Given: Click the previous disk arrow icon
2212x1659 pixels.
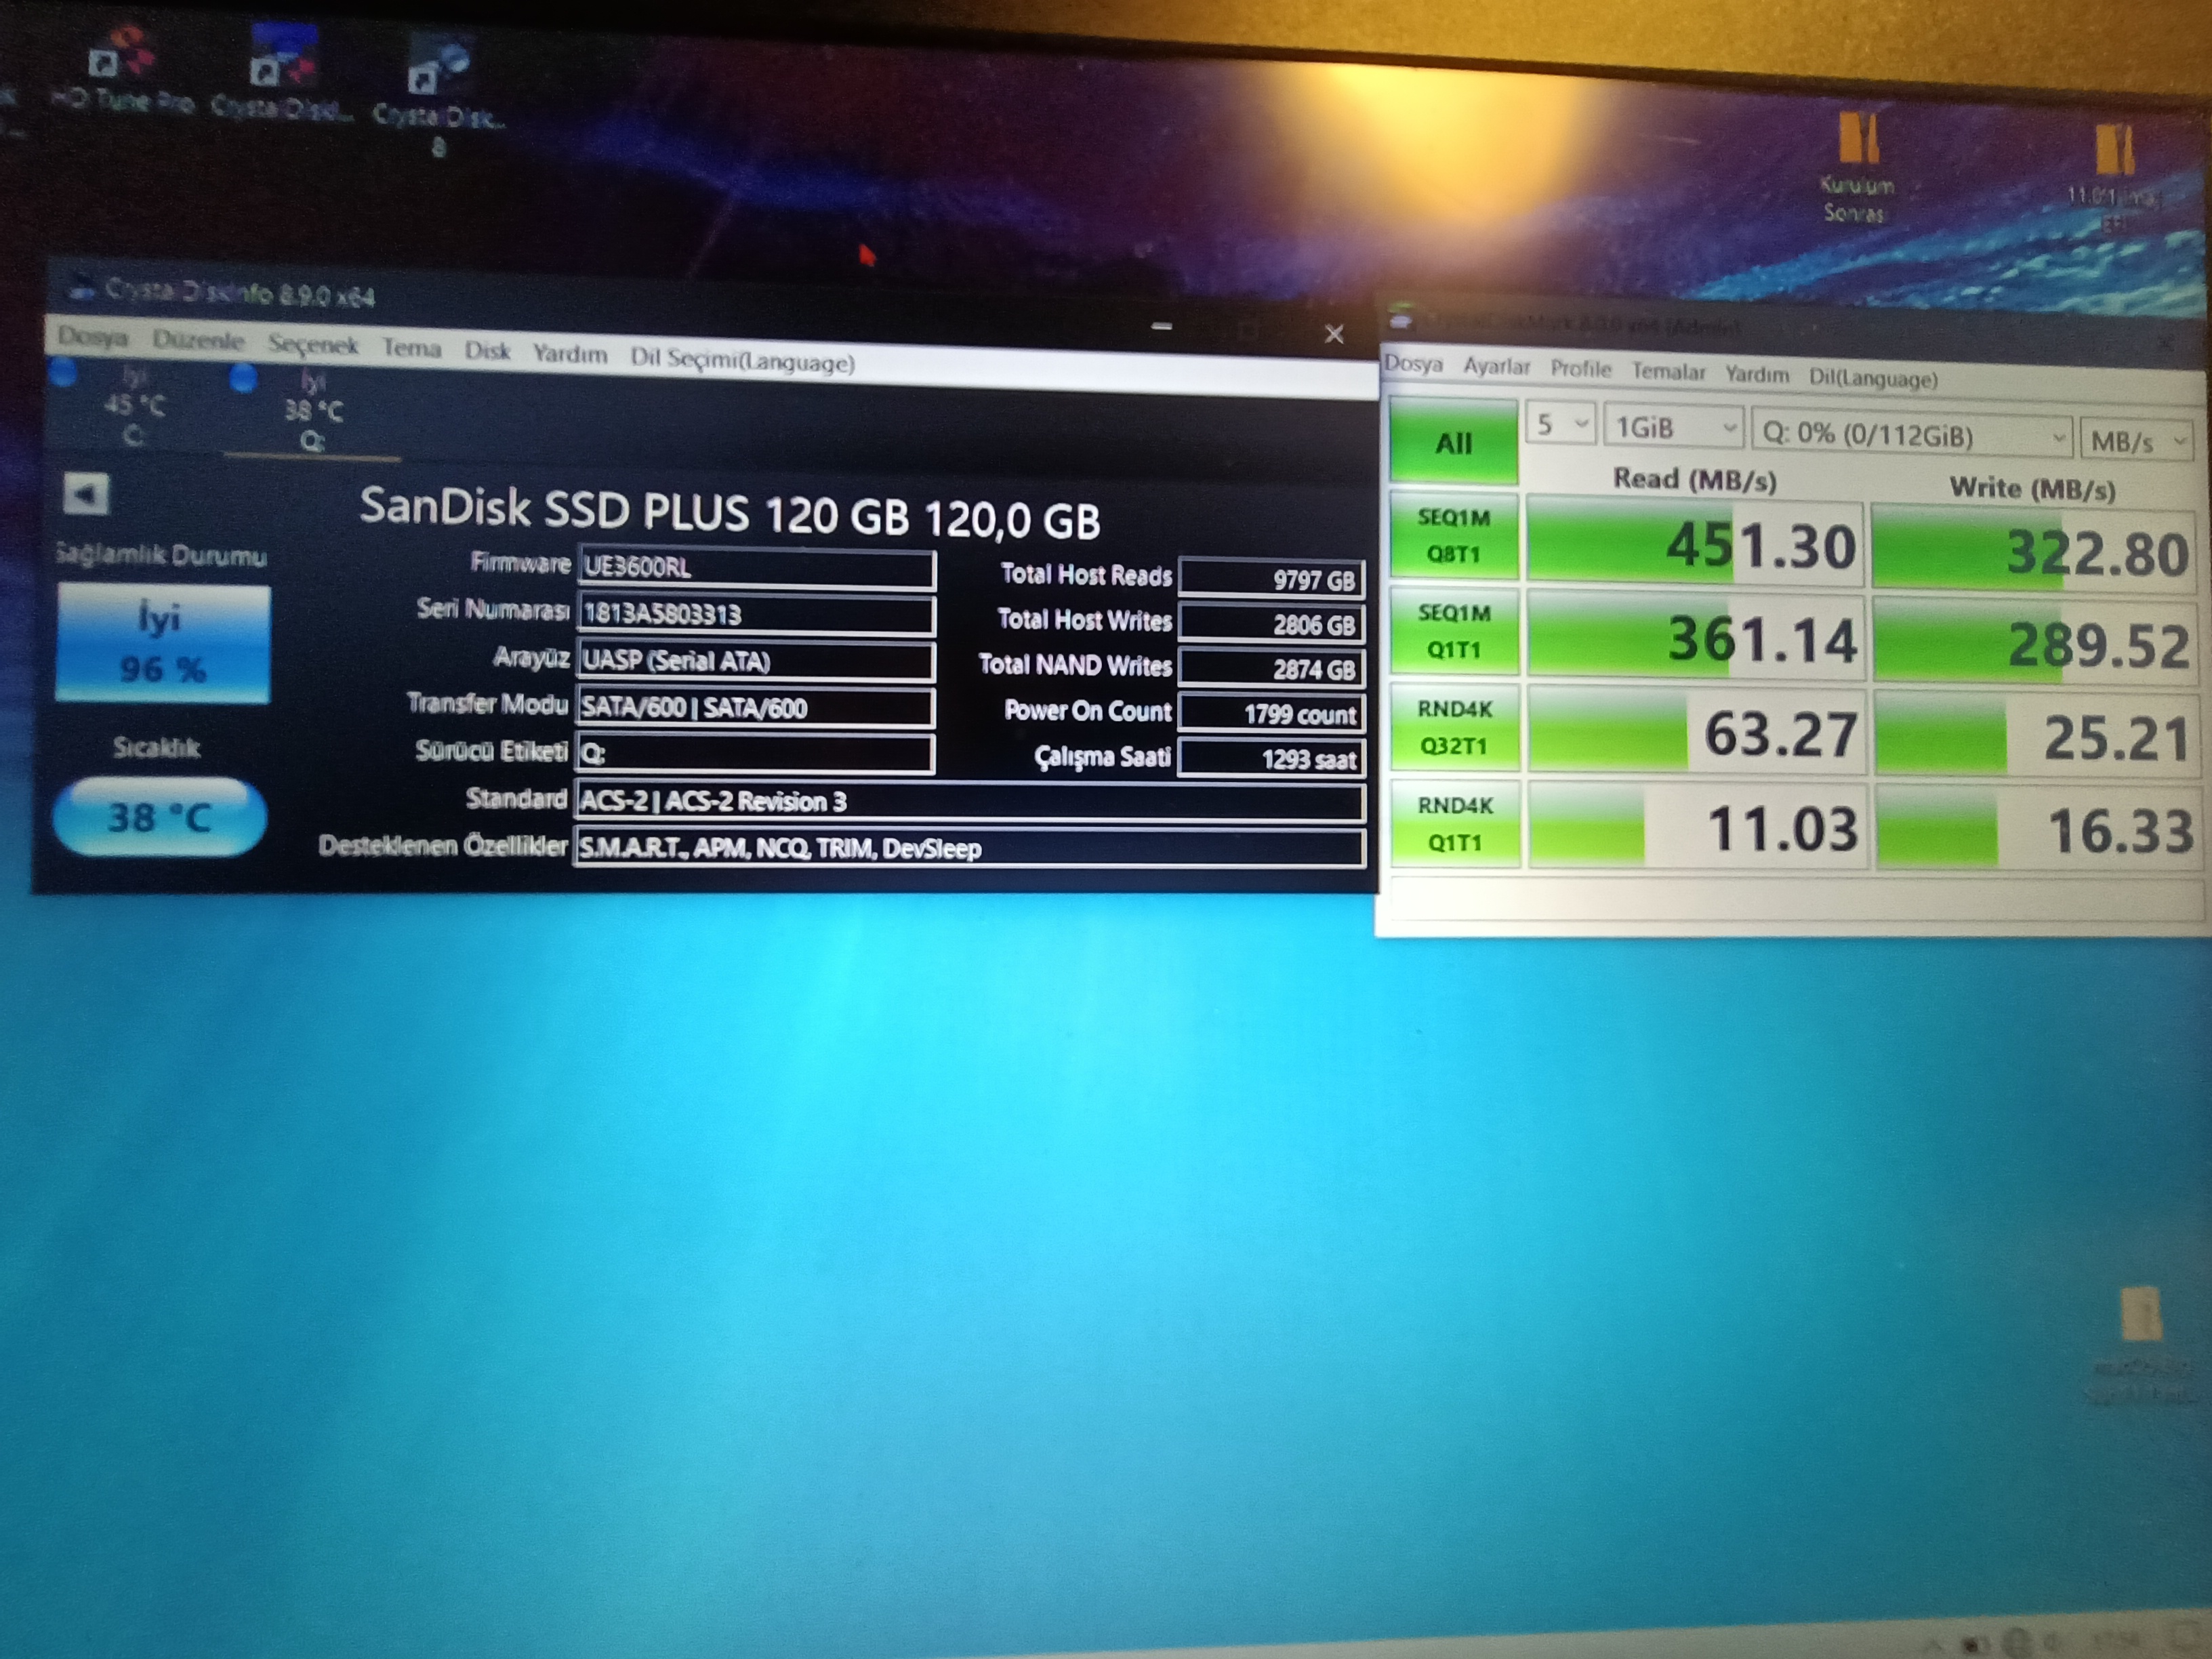Looking at the screenshot, I should tap(86, 494).
